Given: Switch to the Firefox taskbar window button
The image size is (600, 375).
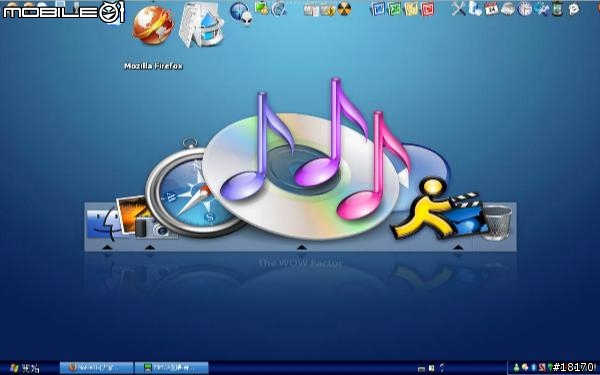Looking at the screenshot, I should click(96, 368).
